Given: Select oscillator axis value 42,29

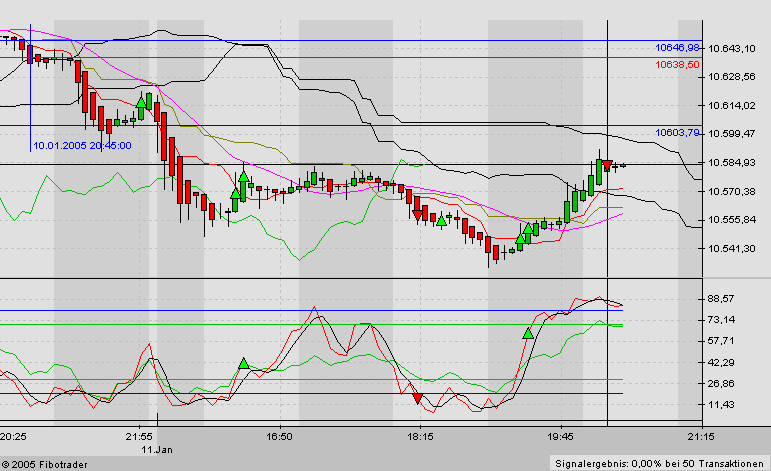Looking at the screenshot, I should 721,362.
